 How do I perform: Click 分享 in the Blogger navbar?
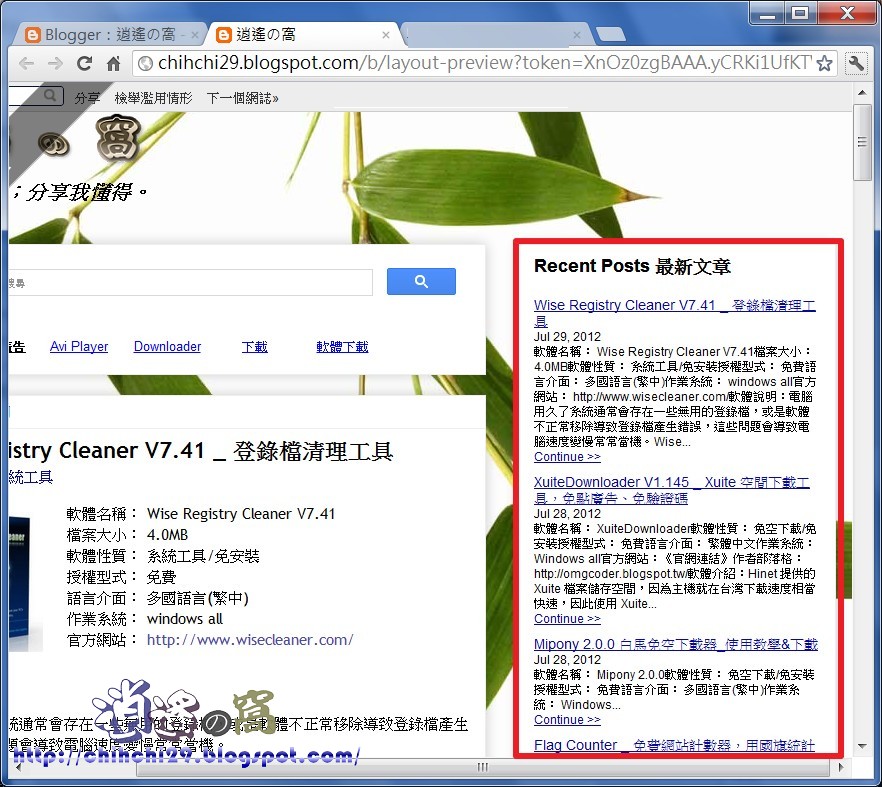coord(87,98)
